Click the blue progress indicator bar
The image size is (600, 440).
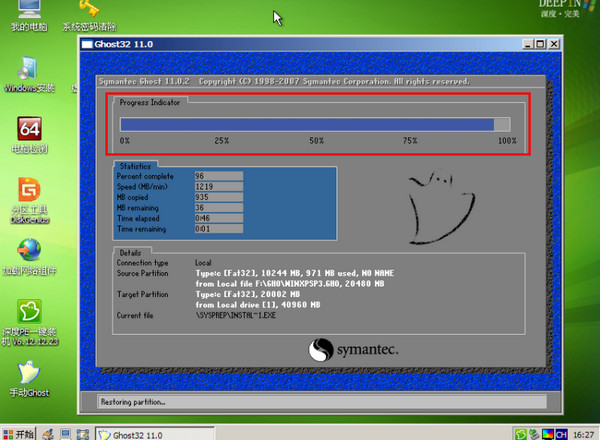click(315, 125)
